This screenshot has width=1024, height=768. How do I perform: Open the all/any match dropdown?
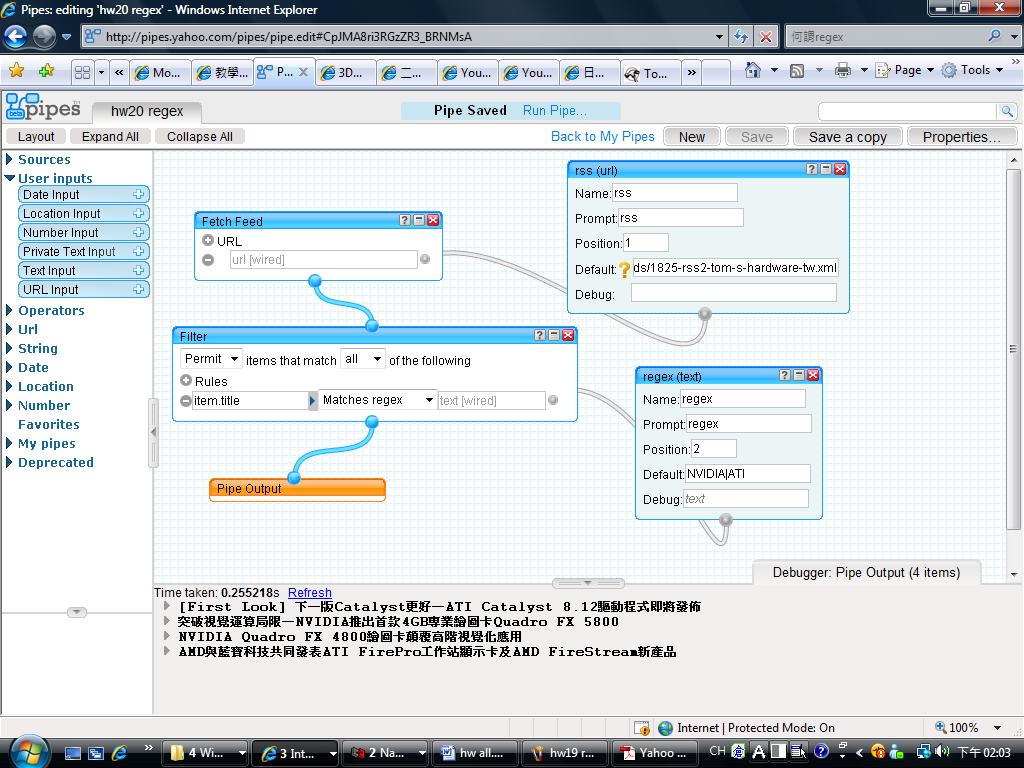click(362, 359)
